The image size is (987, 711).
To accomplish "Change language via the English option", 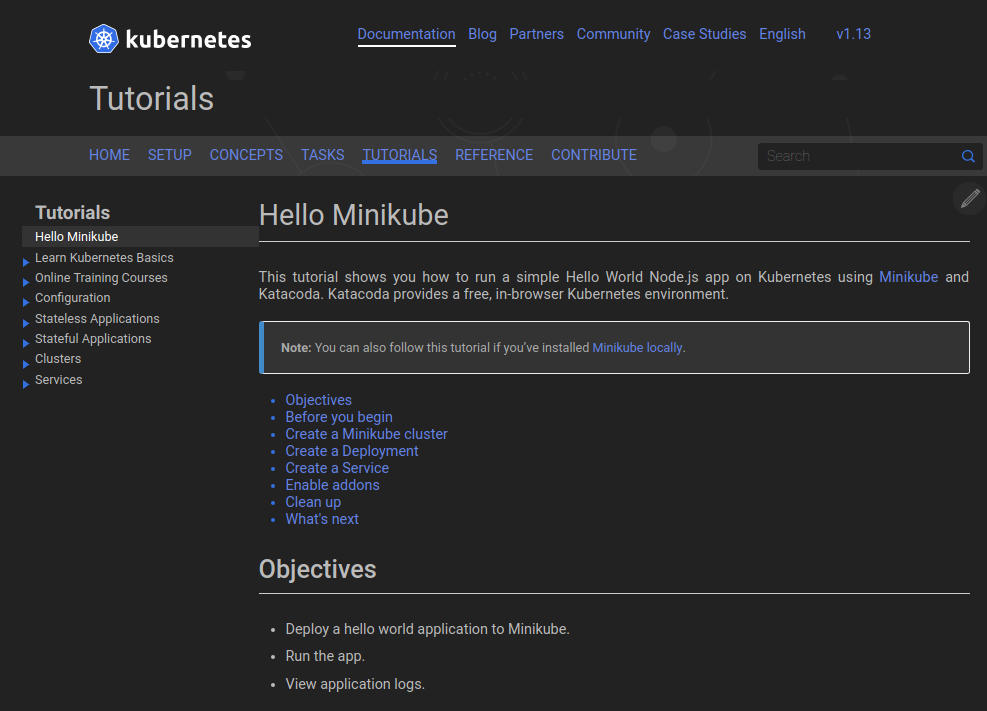I will point(782,33).
